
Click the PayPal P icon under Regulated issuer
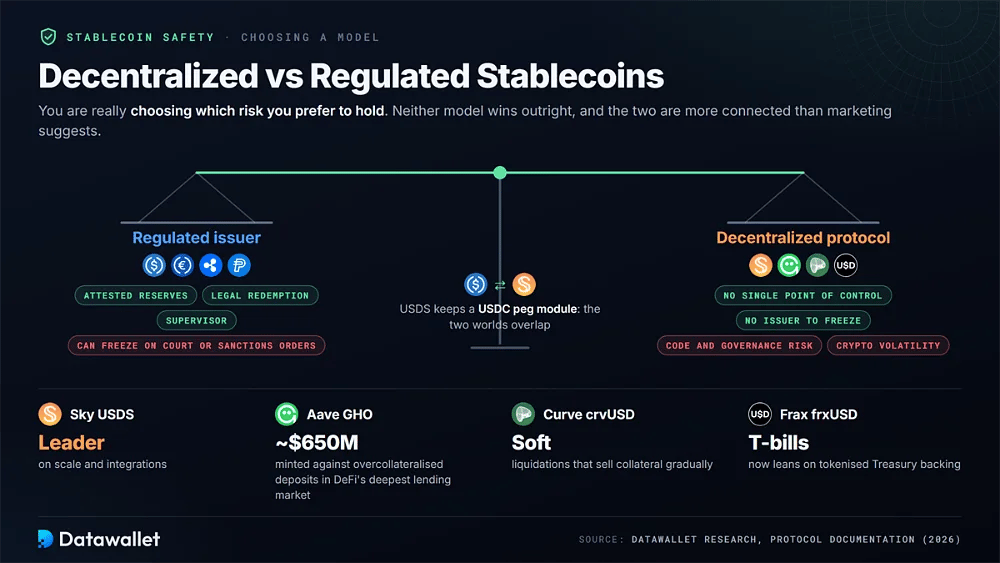point(239,265)
